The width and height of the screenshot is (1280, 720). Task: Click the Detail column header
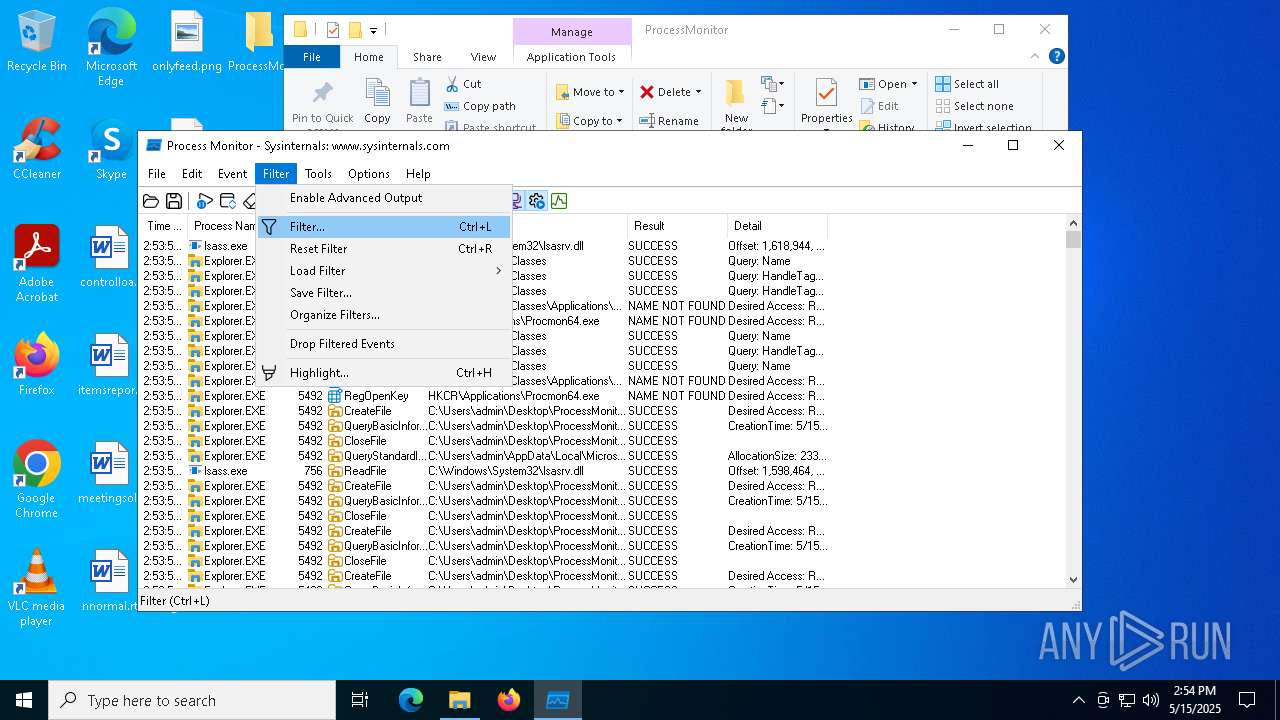click(777, 226)
